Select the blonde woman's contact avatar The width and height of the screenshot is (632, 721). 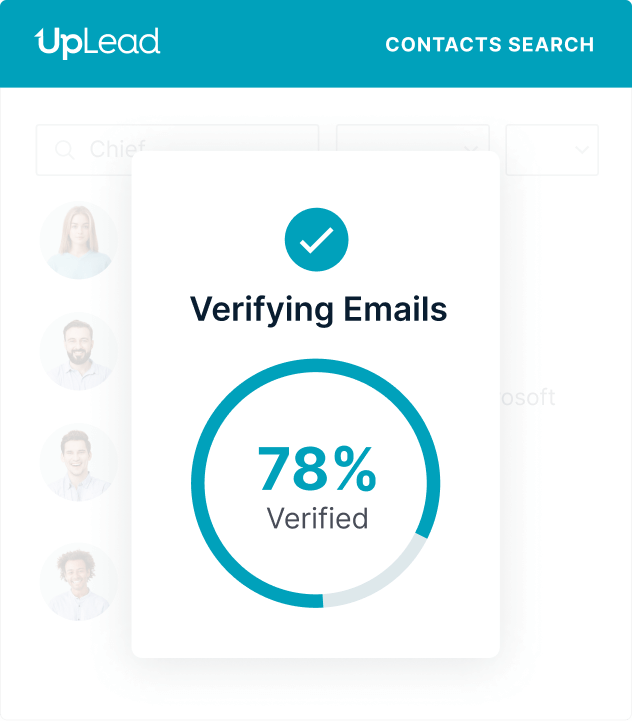coord(78,240)
